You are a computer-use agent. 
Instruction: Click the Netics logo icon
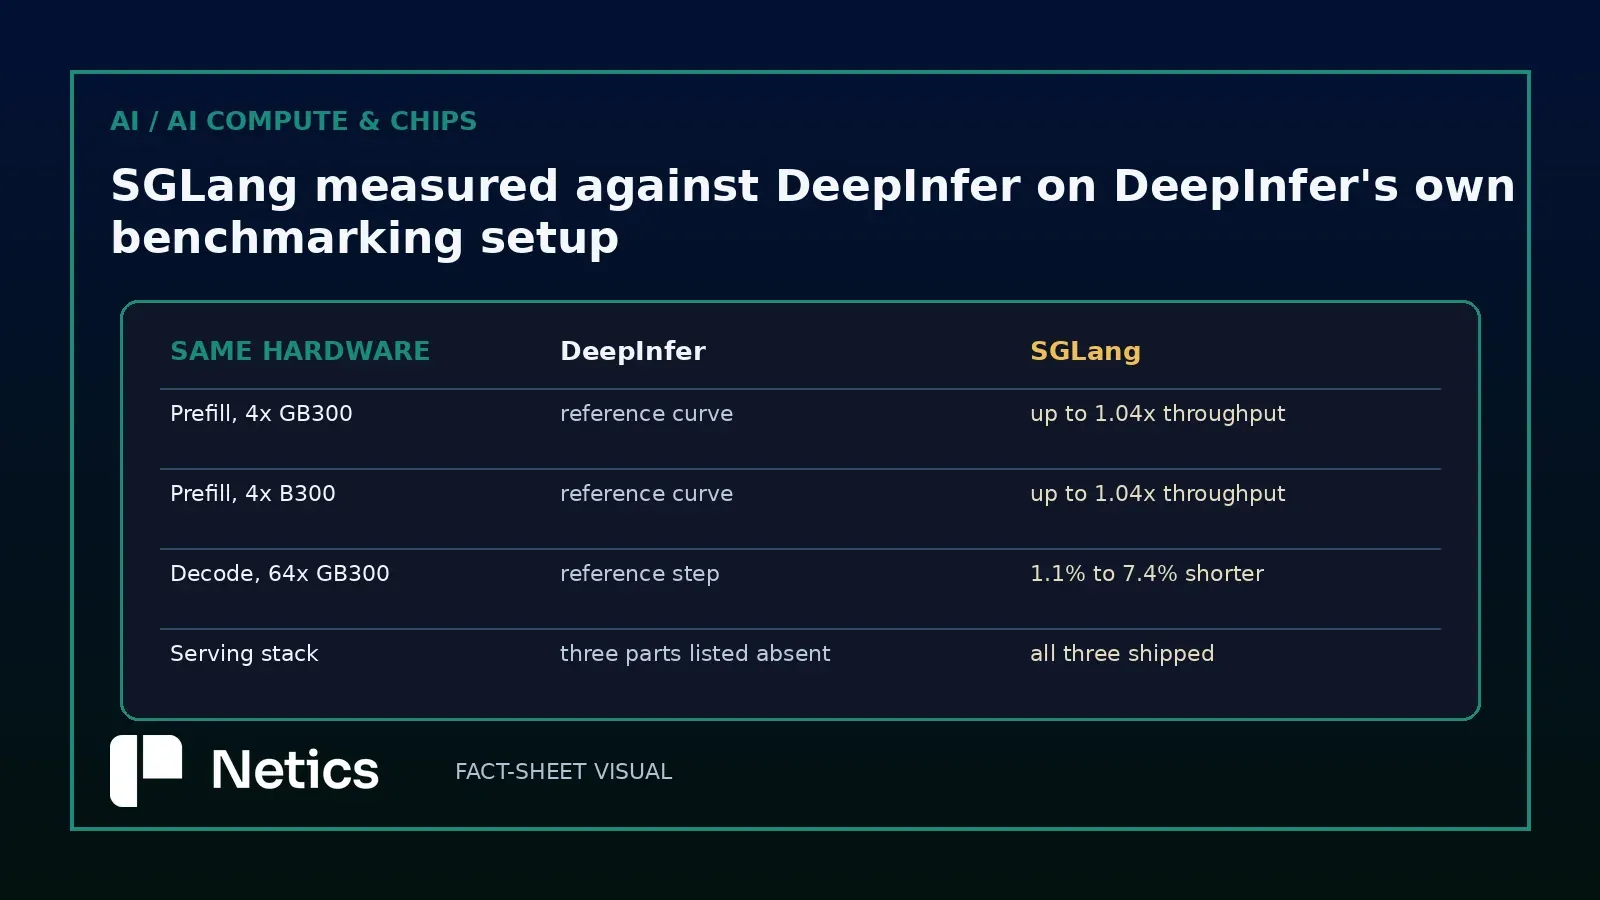click(146, 771)
